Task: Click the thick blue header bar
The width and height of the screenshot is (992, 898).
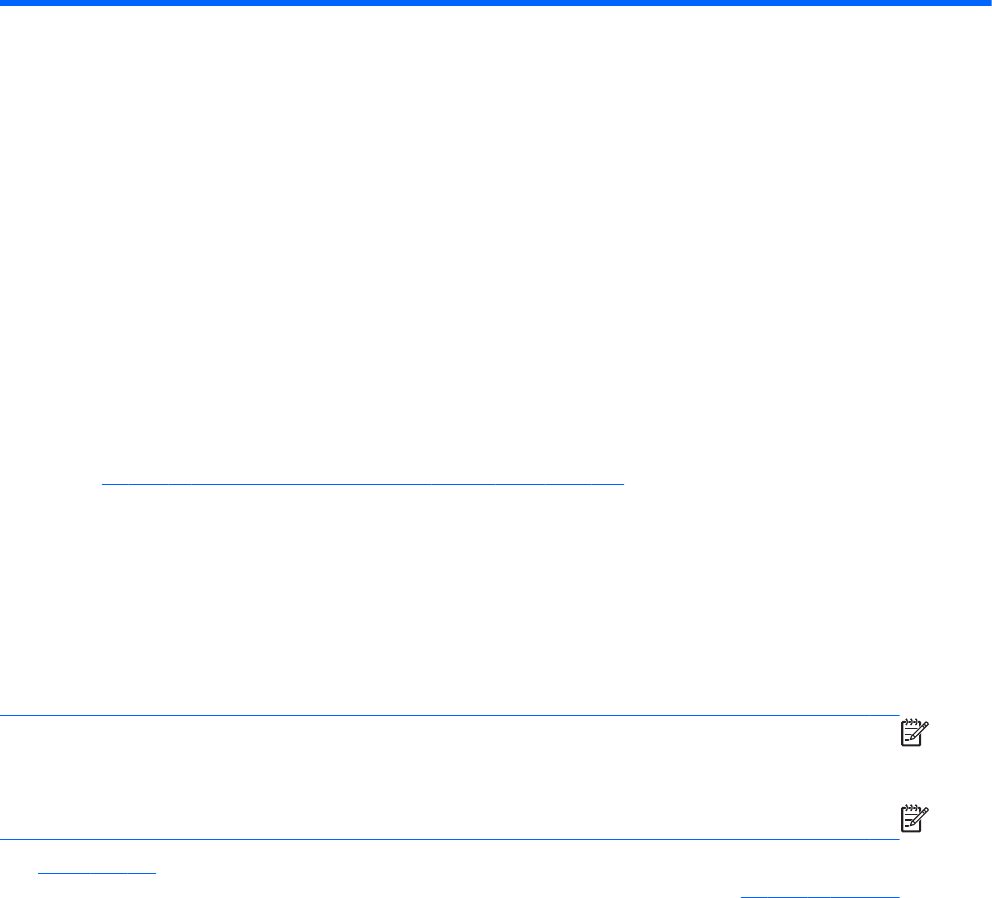Action: click(x=496, y=3)
